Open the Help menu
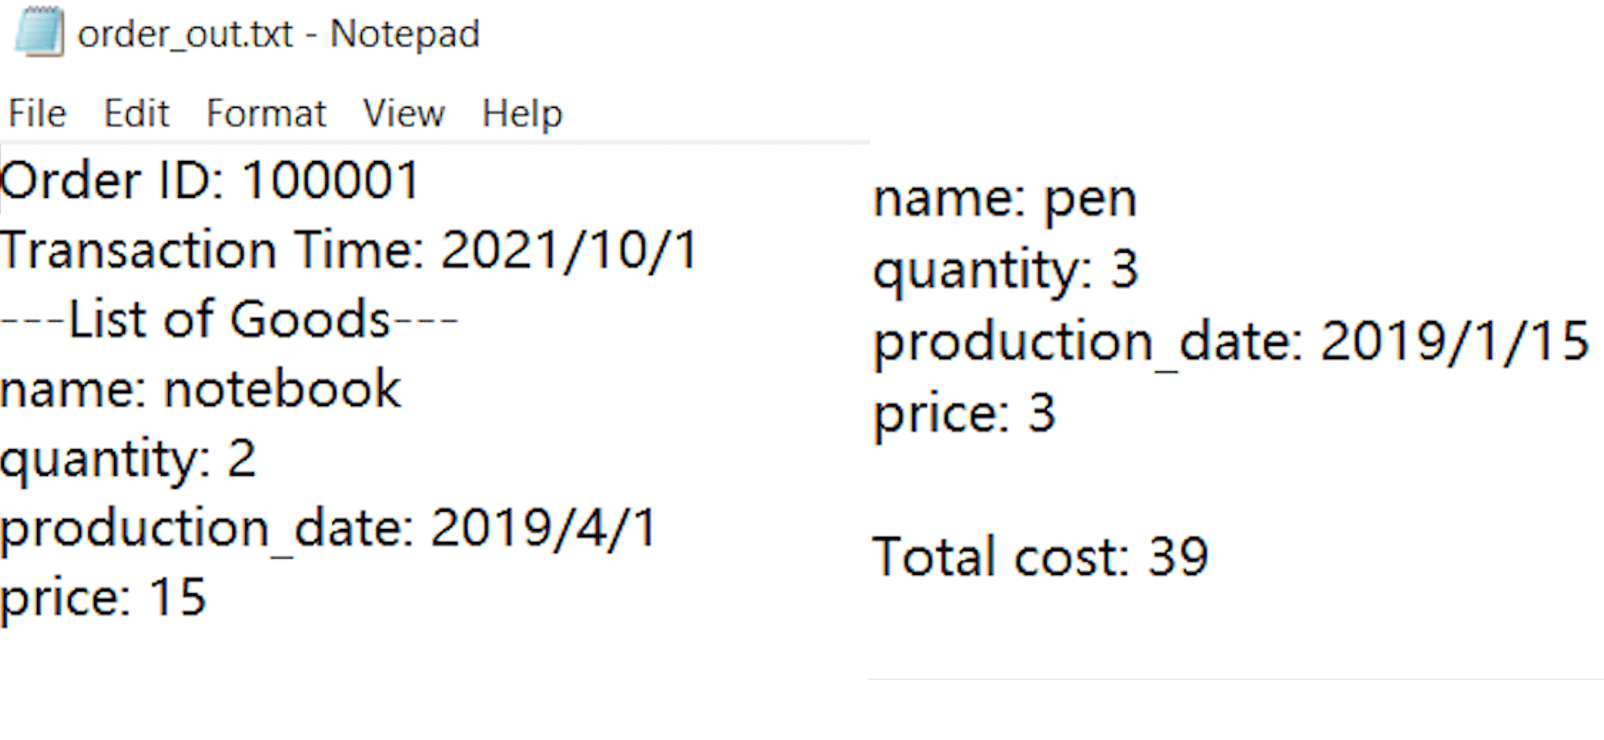The width and height of the screenshot is (1604, 740). point(522,114)
